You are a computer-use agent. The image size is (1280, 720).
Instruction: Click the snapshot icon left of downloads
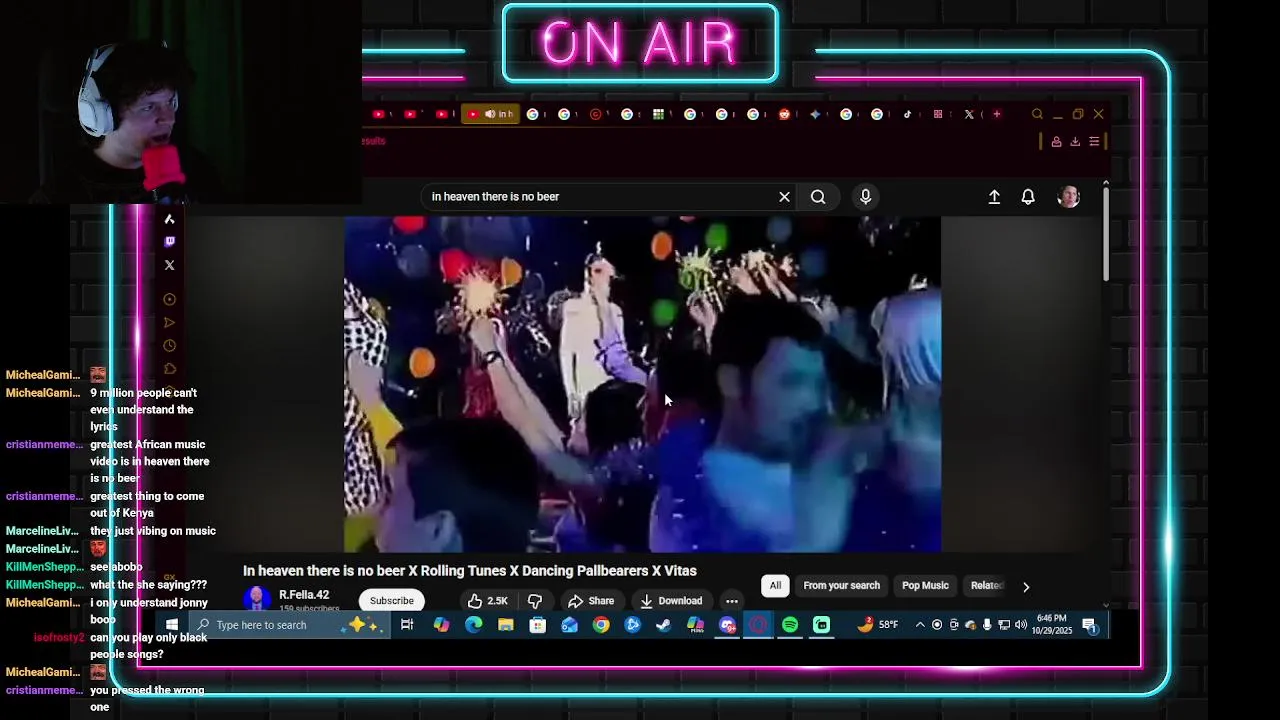(x=1056, y=142)
